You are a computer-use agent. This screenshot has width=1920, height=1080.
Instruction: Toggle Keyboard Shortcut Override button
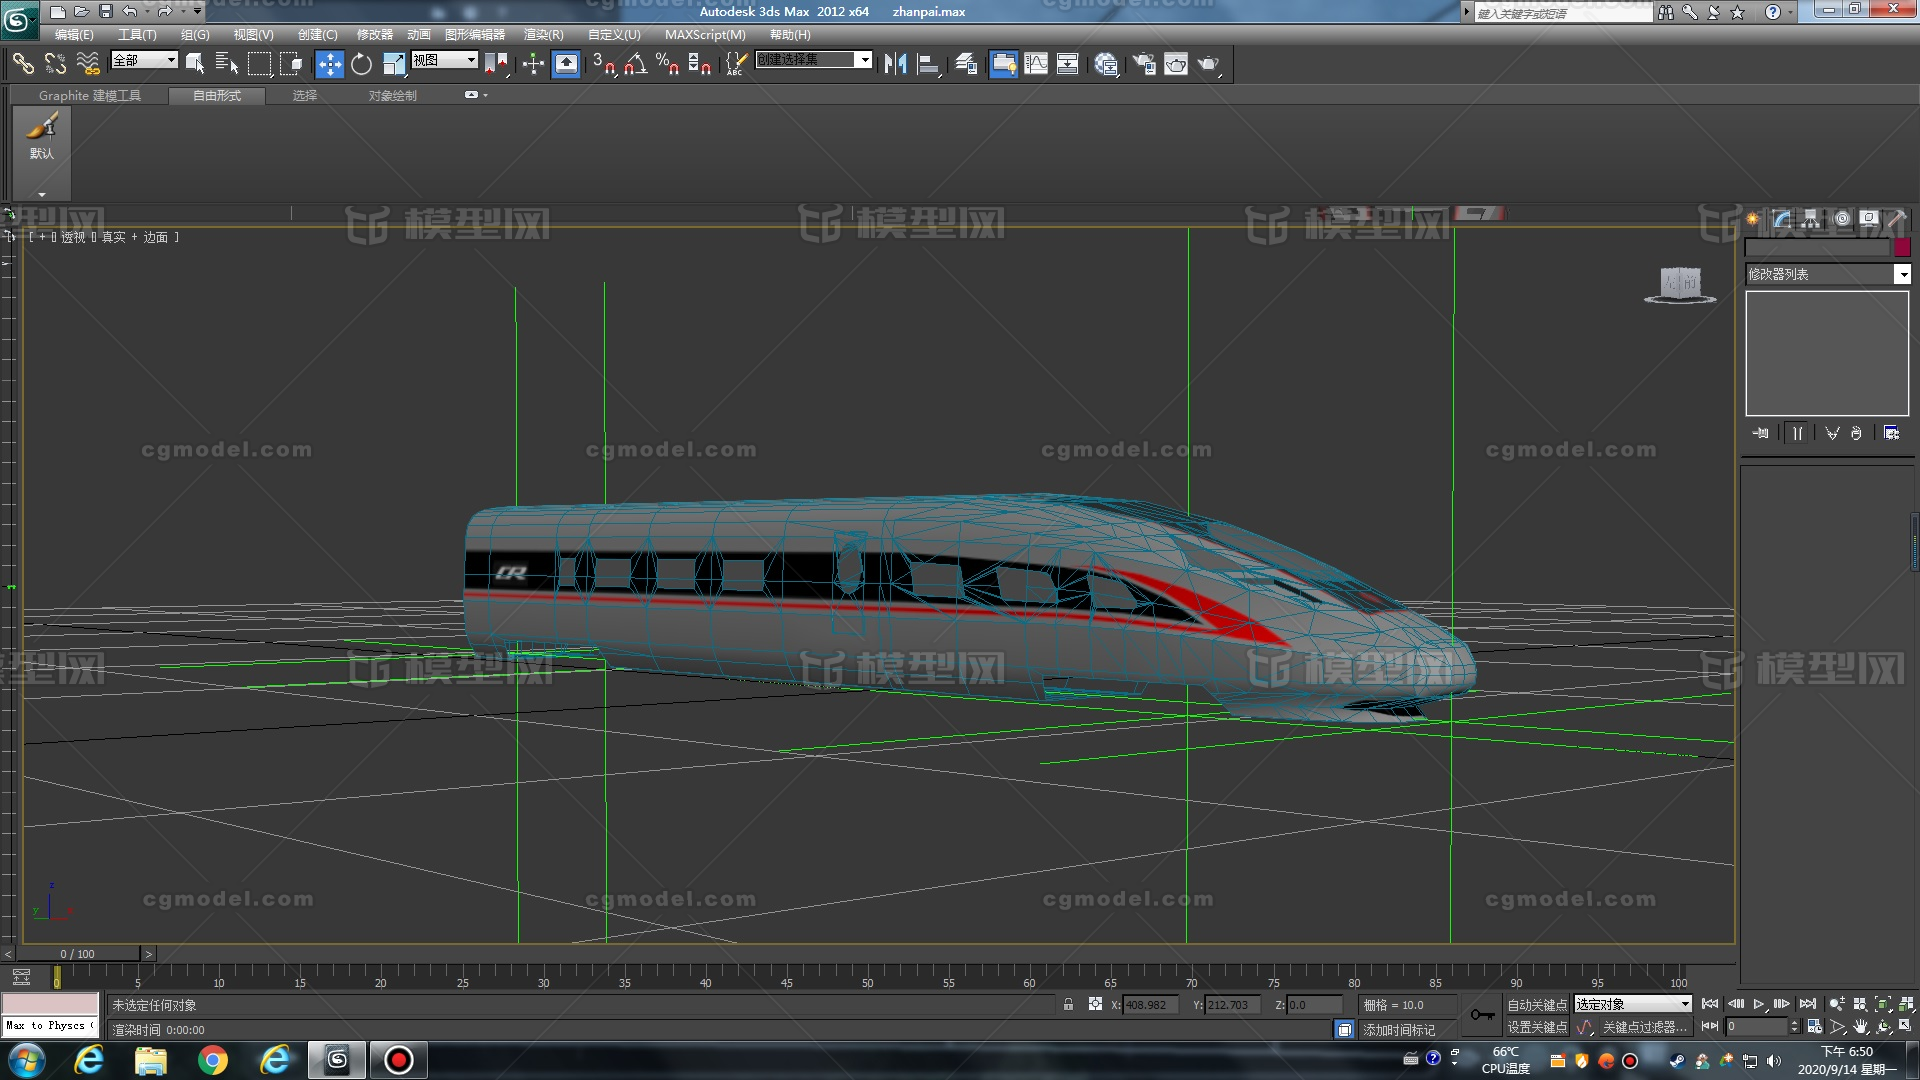click(566, 64)
